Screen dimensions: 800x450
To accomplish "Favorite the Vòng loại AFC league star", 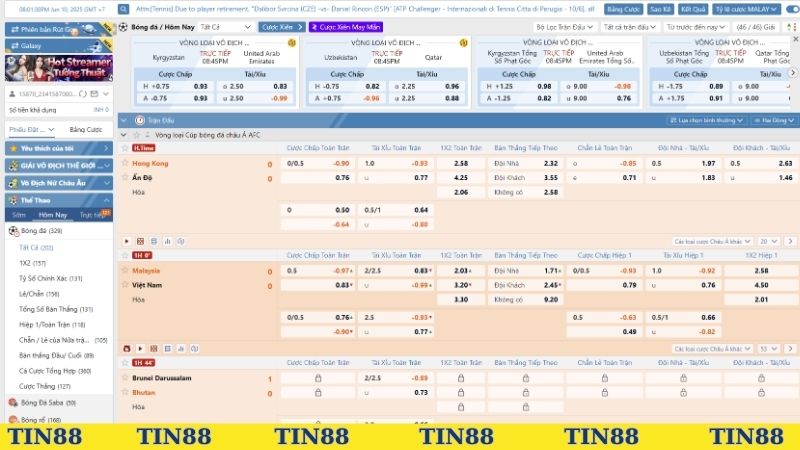I will pos(136,135).
